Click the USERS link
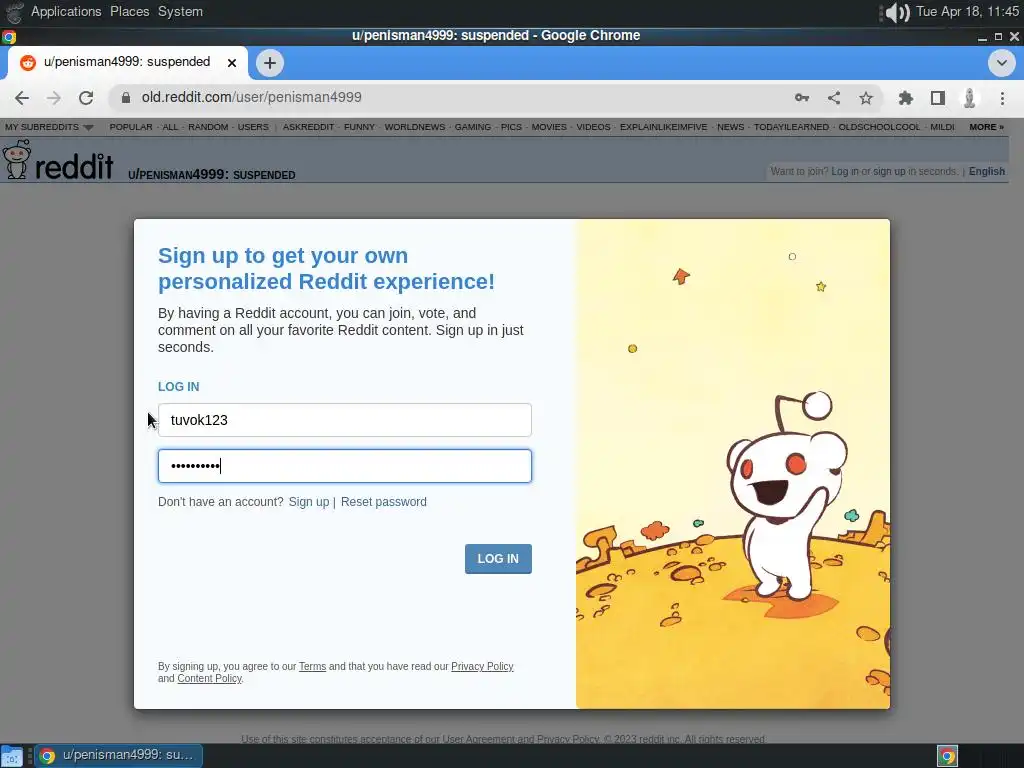The height and width of the screenshot is (768, 1024). pos(253,127)
